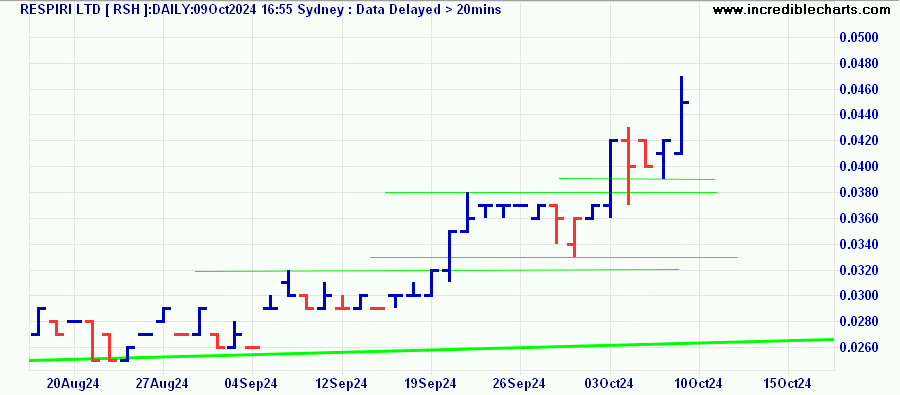Click the latest blue price bar at 0.0470 high
900x395 pixels.
pos(681,115)
